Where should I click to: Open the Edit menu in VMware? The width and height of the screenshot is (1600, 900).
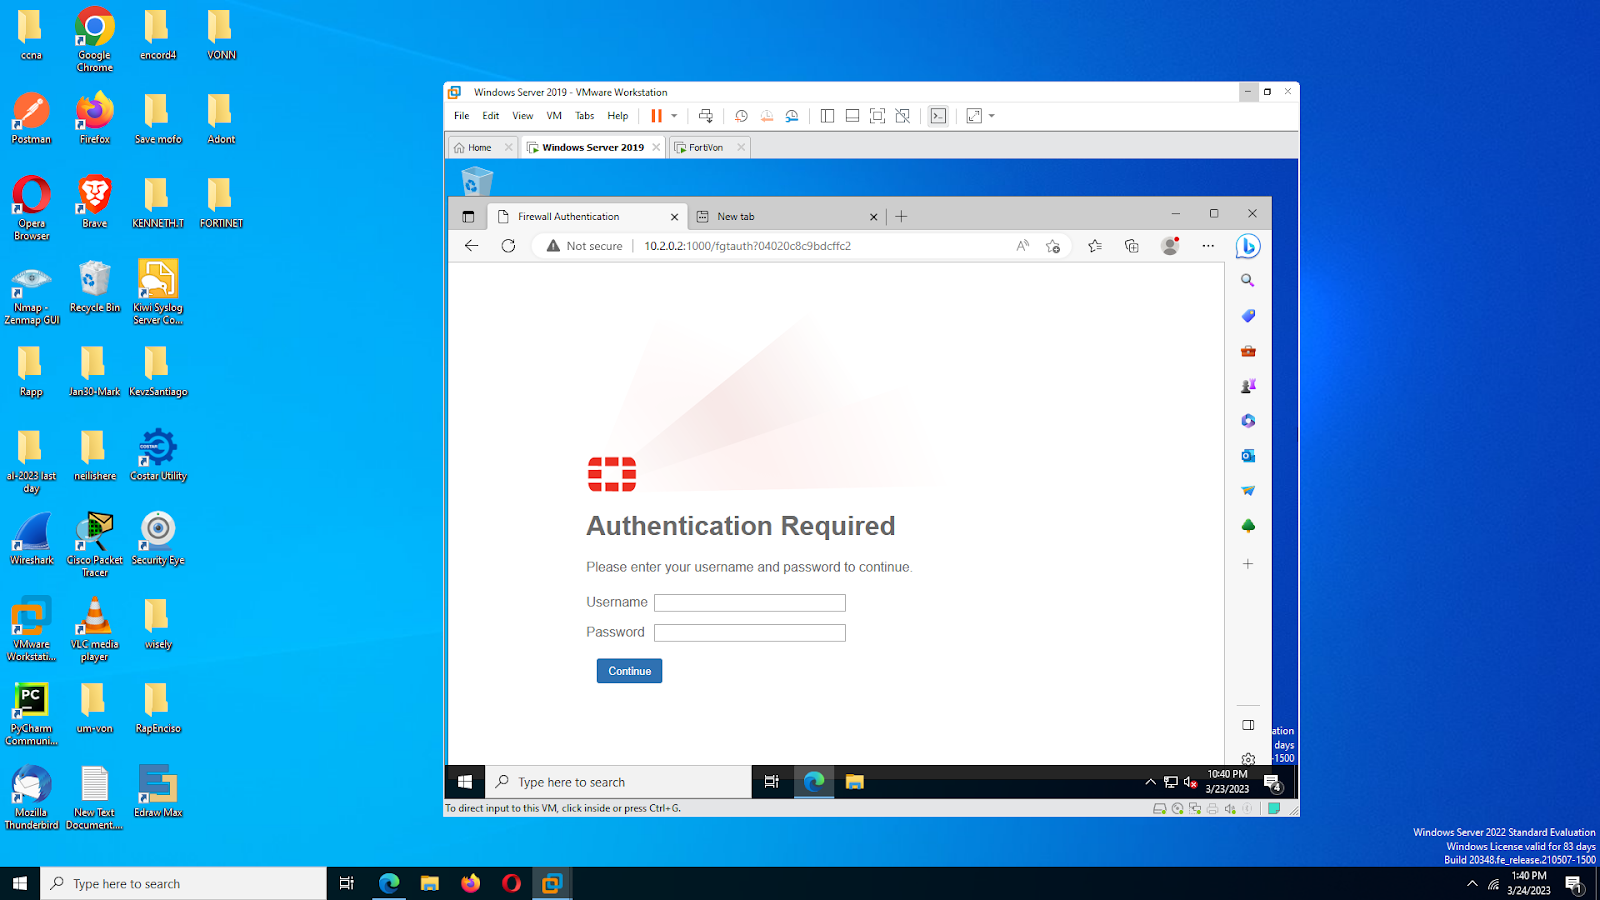click(x=490, y=116)
